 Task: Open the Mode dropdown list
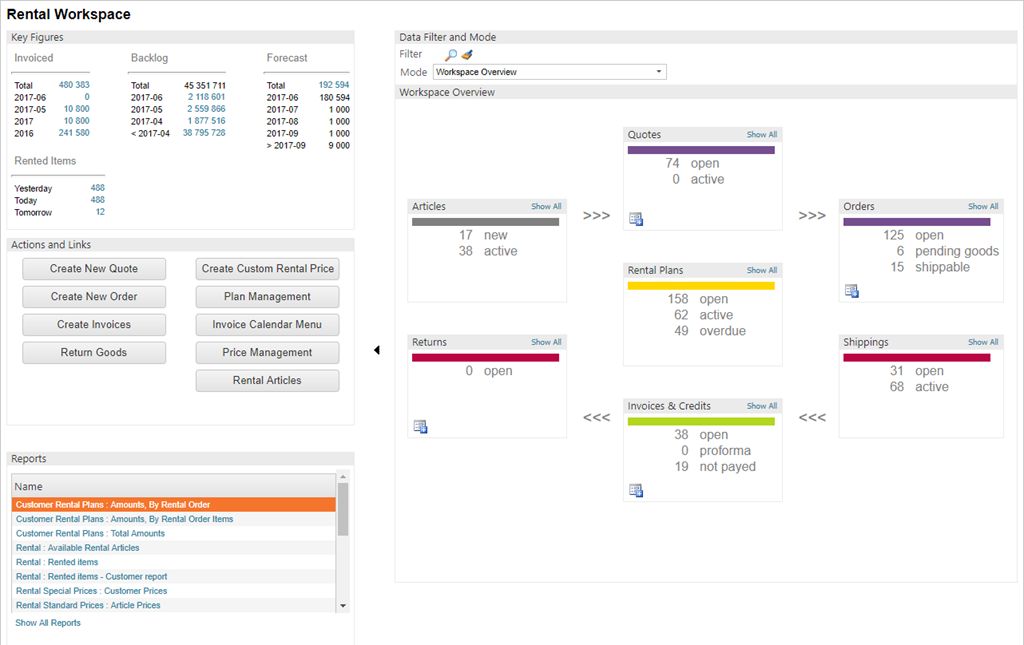click(659, 72)
